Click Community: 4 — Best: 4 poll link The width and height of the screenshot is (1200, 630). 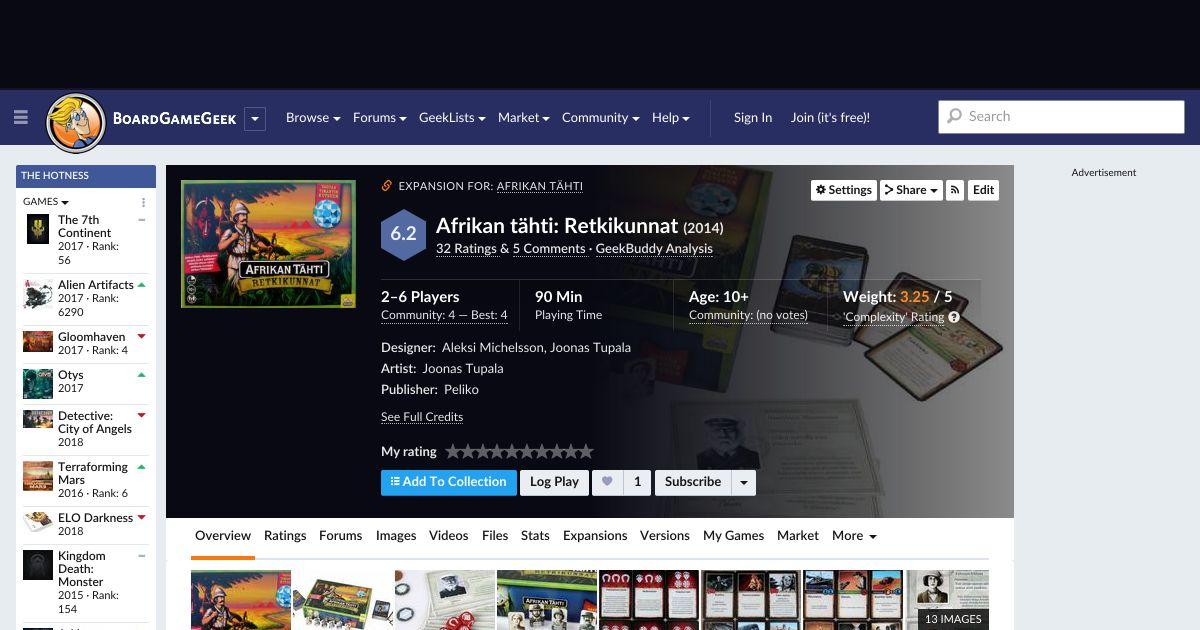click(444, 316)
